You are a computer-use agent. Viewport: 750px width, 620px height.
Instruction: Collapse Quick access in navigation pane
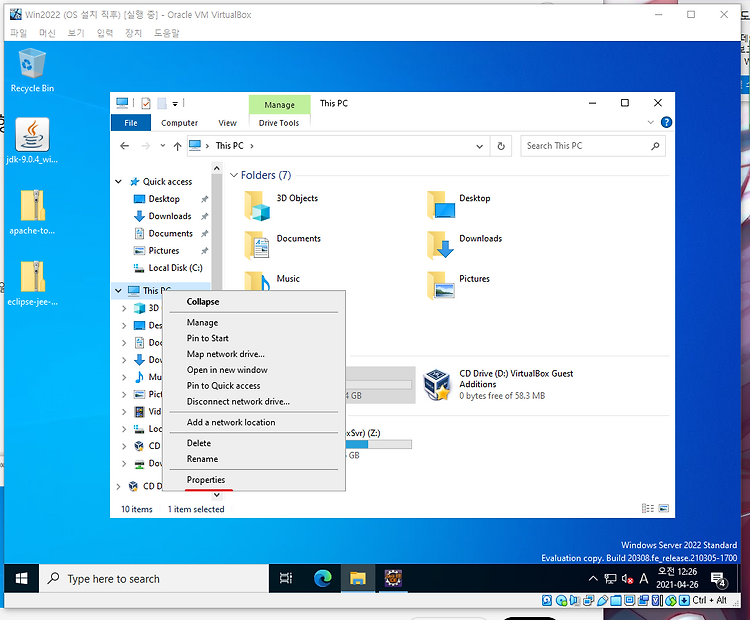[x=119, y=182]
